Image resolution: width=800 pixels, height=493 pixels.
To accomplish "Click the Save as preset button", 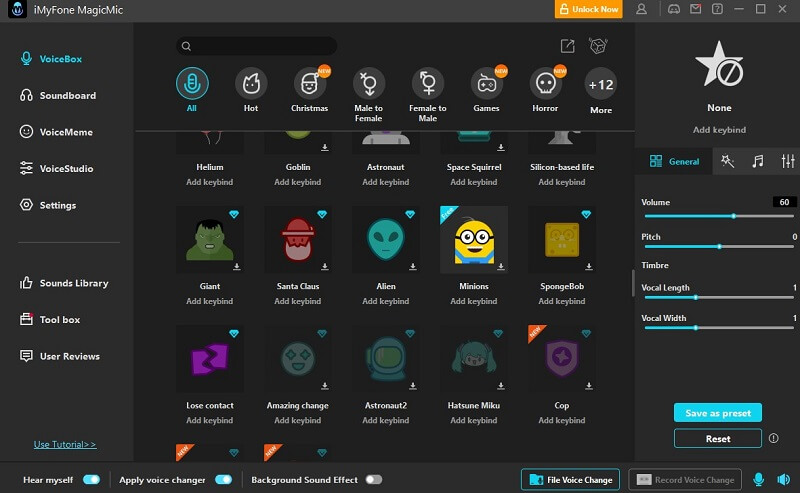I will pyautogui.click(x=718, y=413).
